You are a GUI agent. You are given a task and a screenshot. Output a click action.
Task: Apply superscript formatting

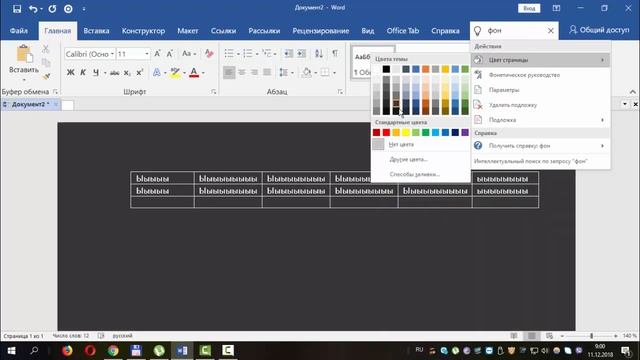(x=140, y=73)
